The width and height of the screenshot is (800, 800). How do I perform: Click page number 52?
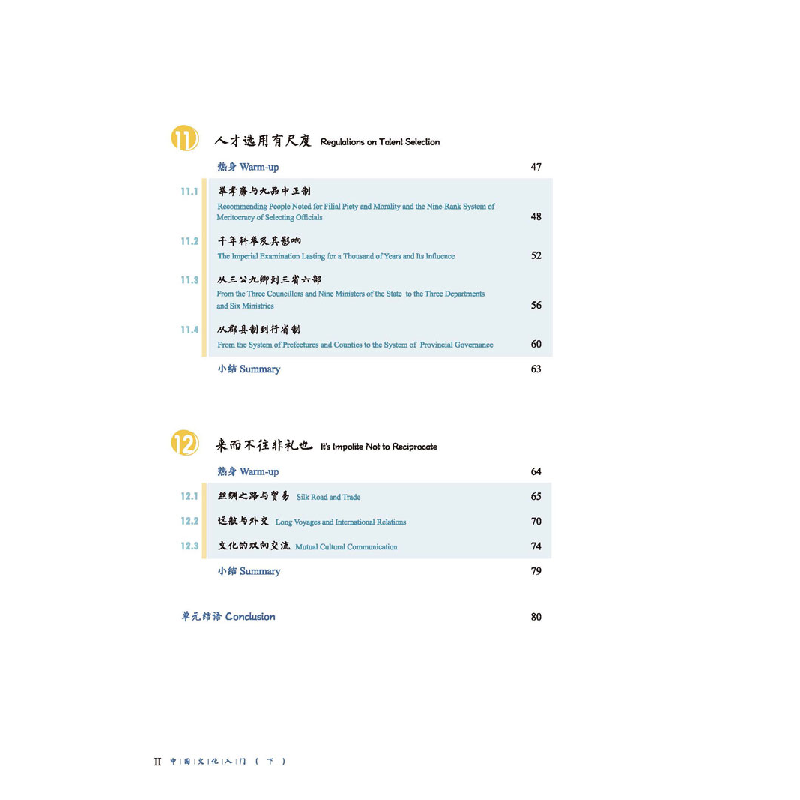point(536,256)
